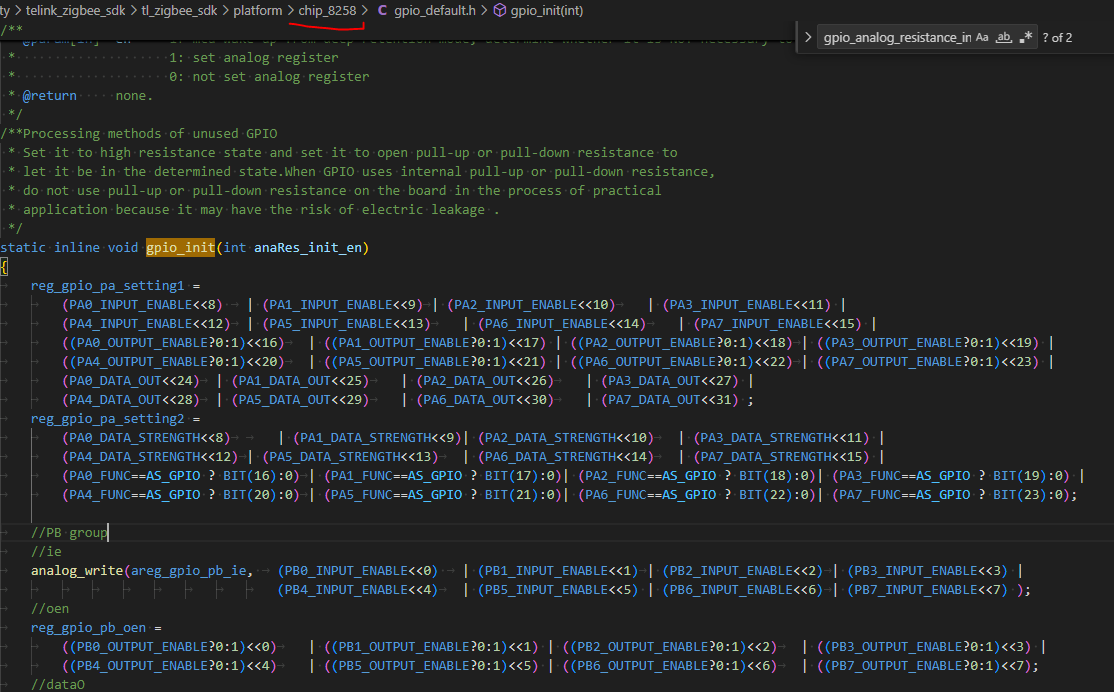Click the '//oen' comment line
This screenshot has height=692, width=1114.
(50, 609)
